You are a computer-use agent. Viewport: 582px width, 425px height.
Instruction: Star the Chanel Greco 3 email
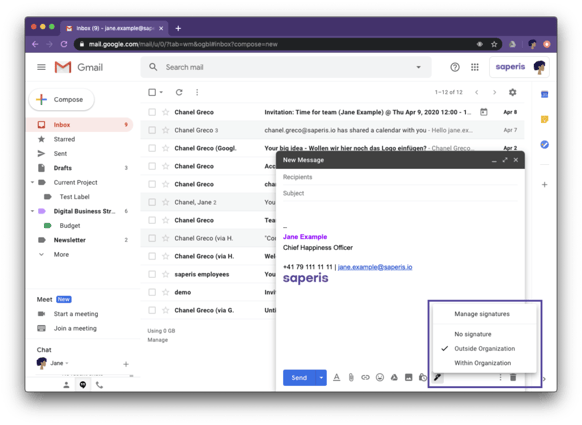(x=166, y=130)
